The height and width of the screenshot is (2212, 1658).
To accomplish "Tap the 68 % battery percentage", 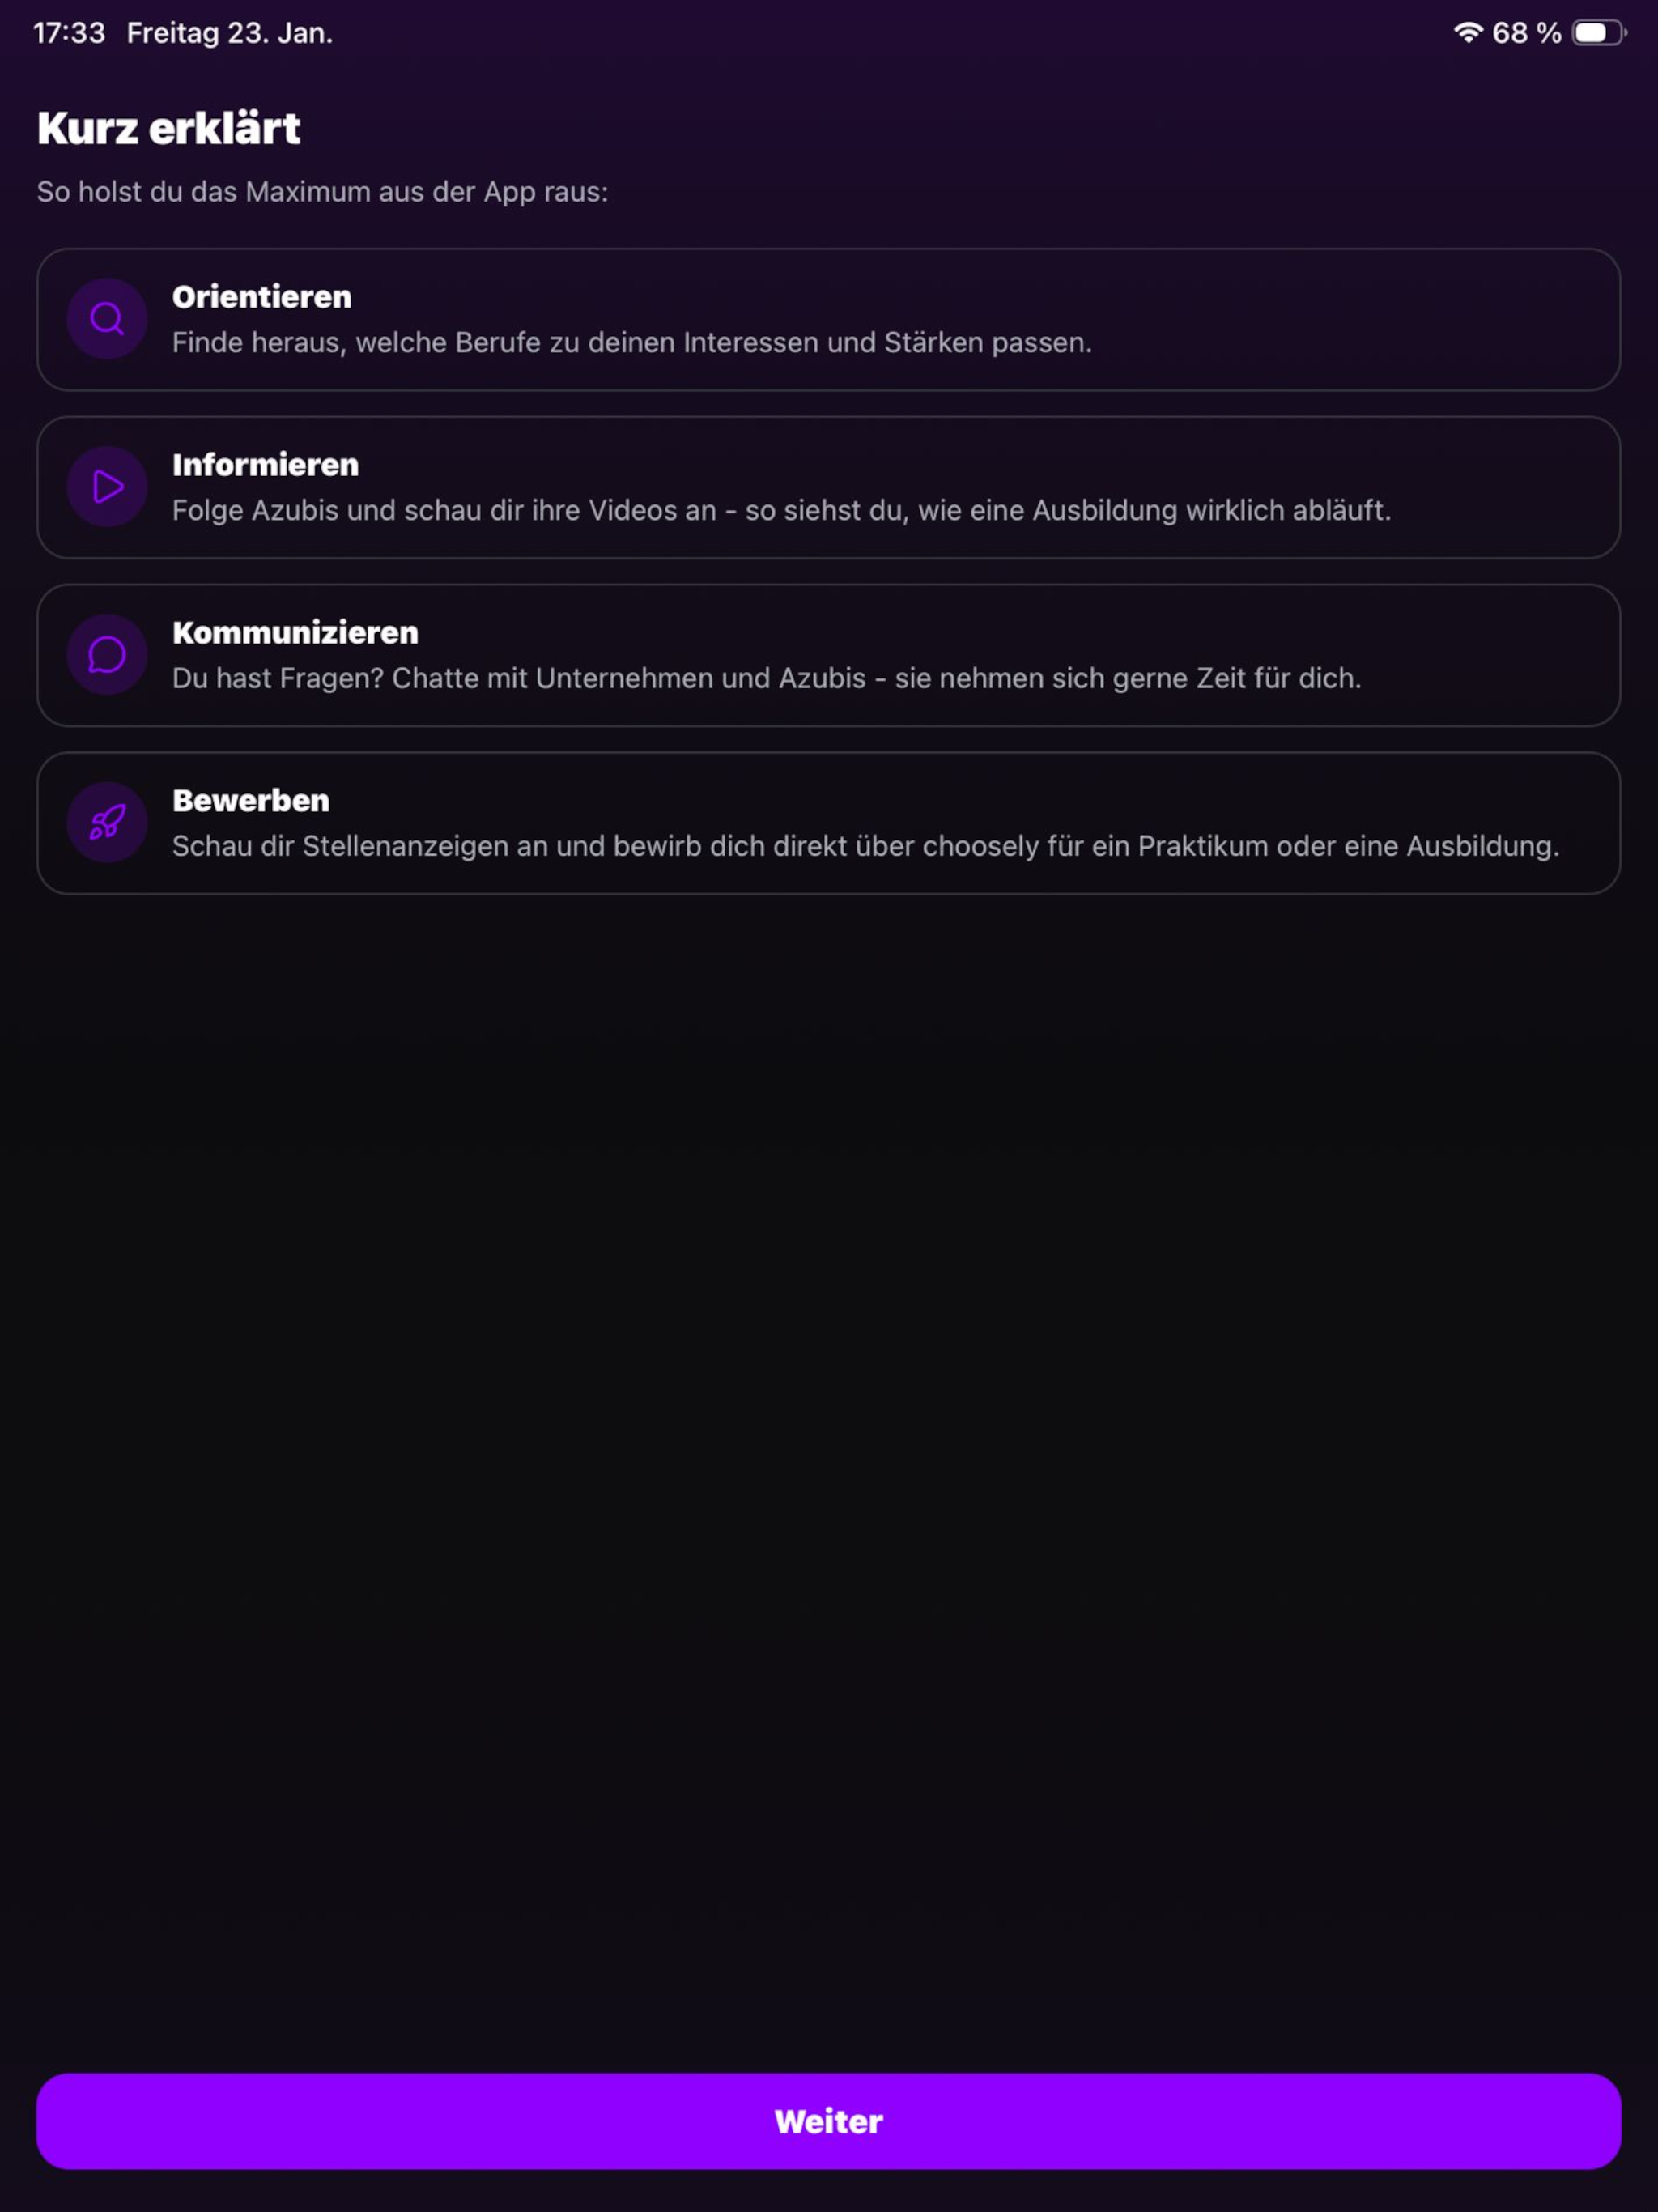I will click(x=1527, y=33).
